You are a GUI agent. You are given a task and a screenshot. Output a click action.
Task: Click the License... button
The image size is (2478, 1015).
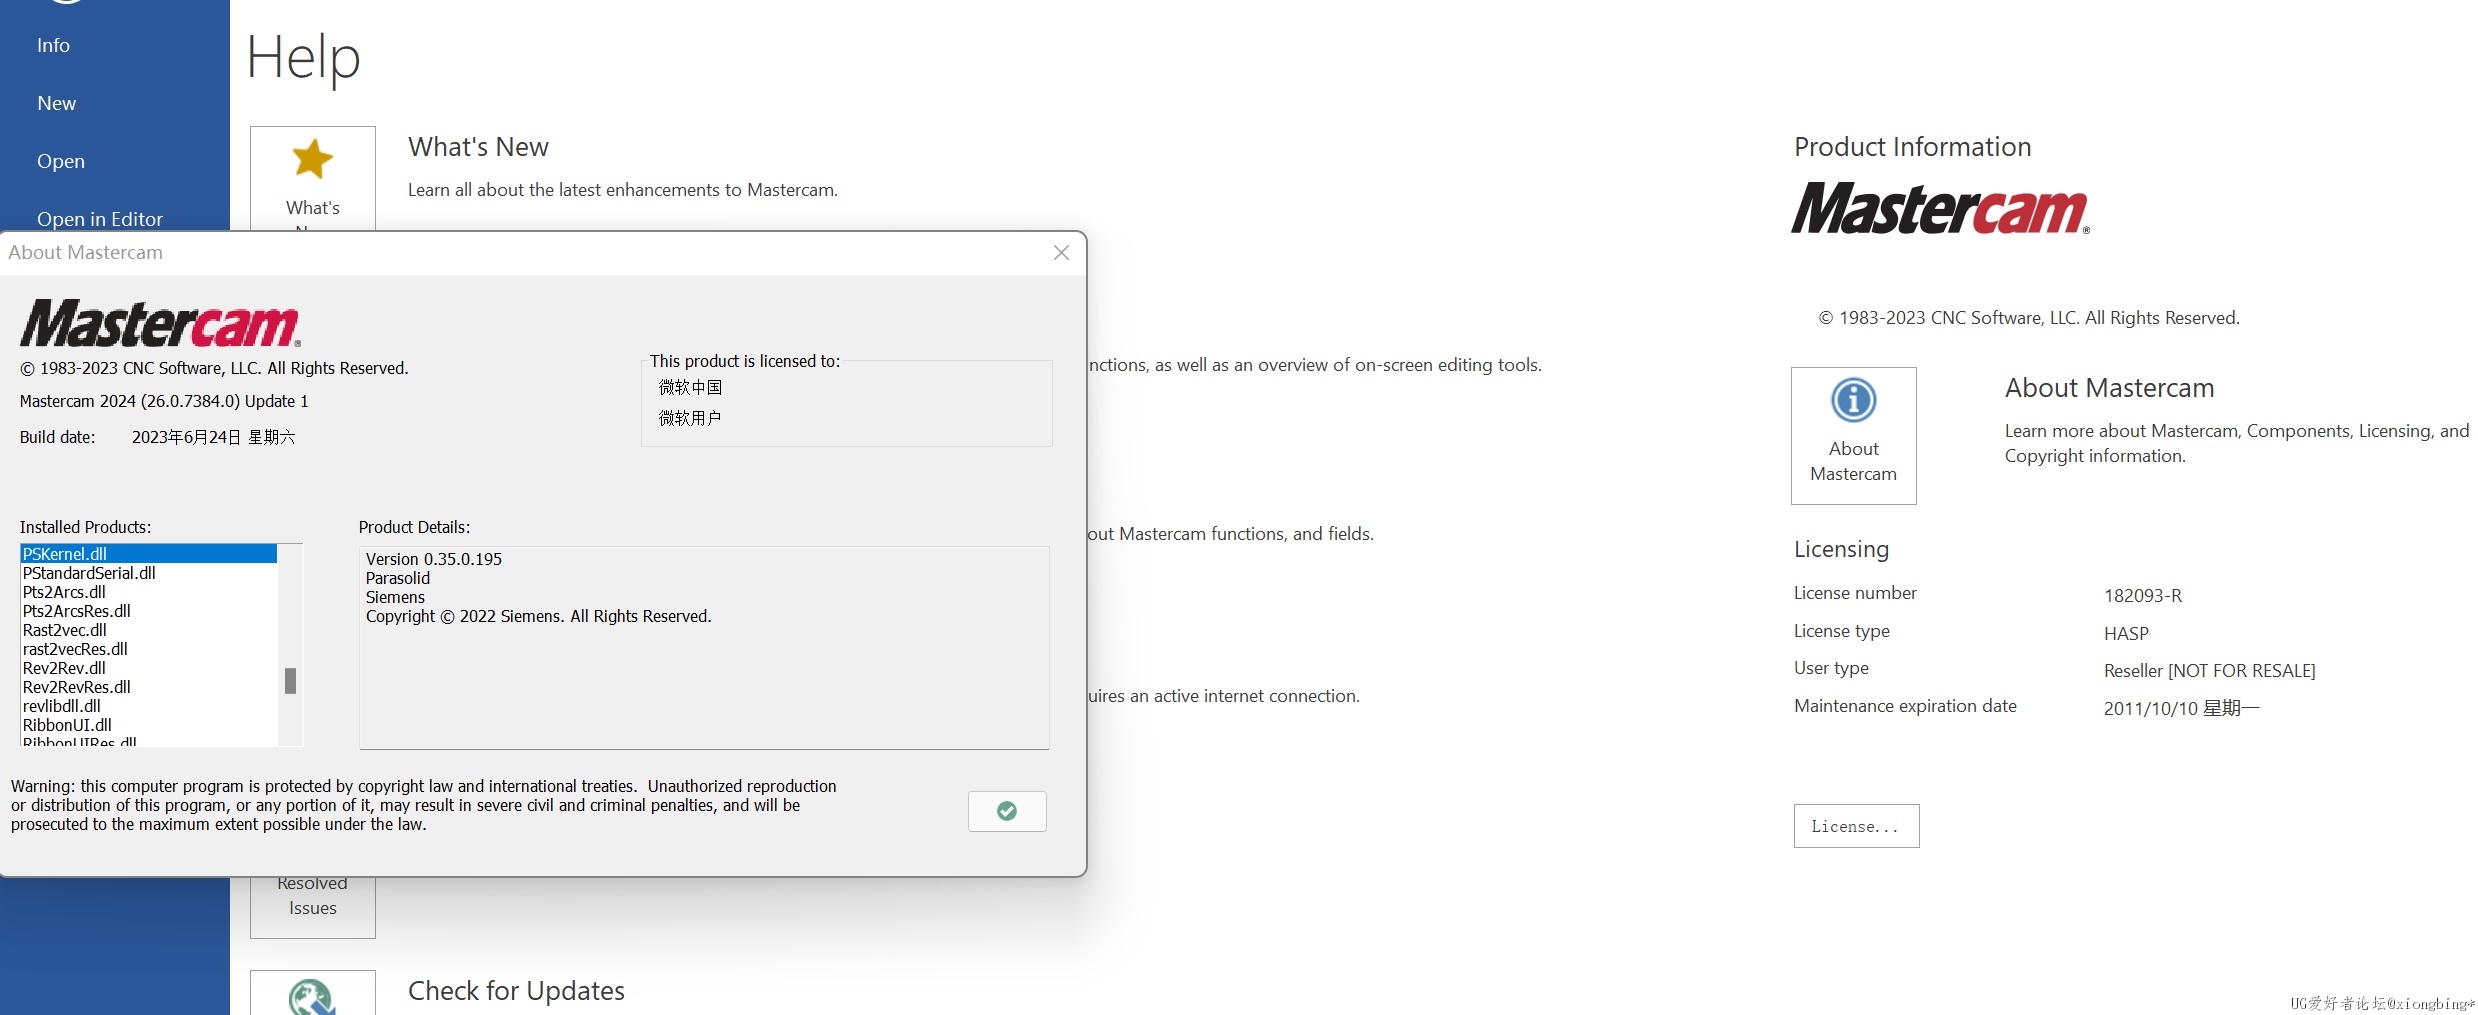[1856, 826]
